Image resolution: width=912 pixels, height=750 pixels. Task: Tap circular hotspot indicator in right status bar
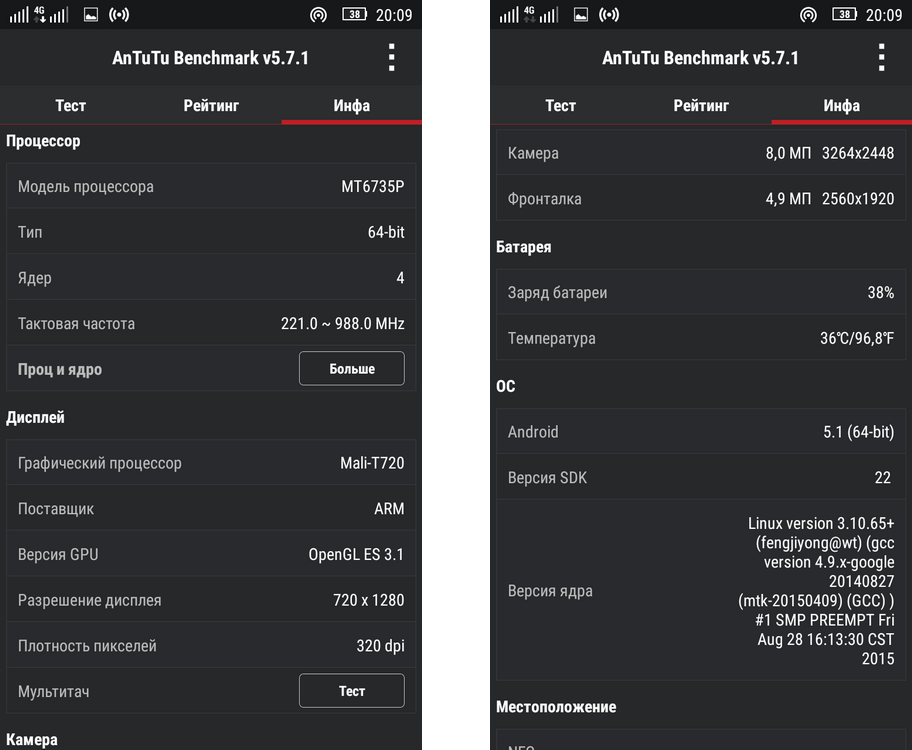point(808,15)
